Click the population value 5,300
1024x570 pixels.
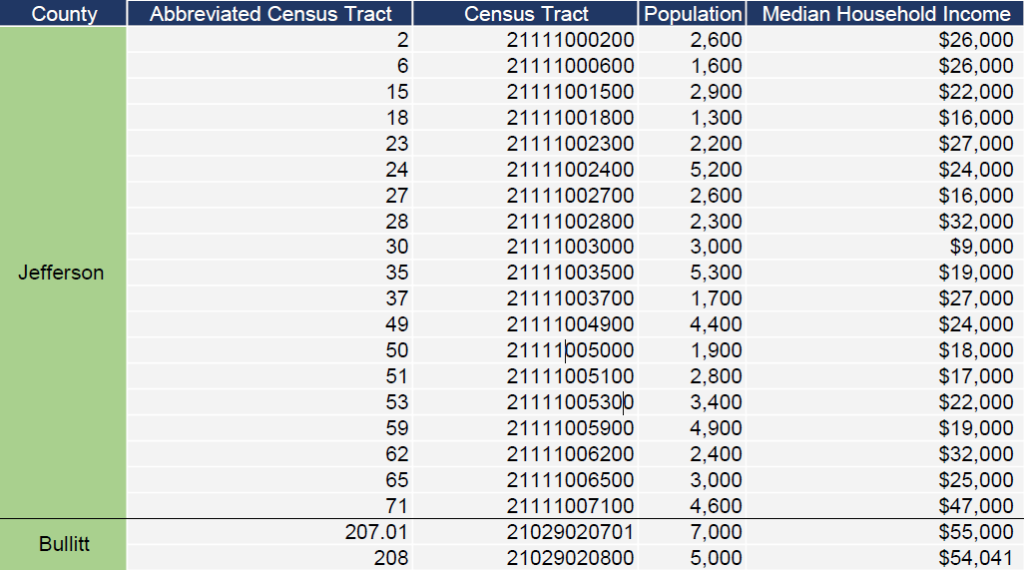click(716, 272)
